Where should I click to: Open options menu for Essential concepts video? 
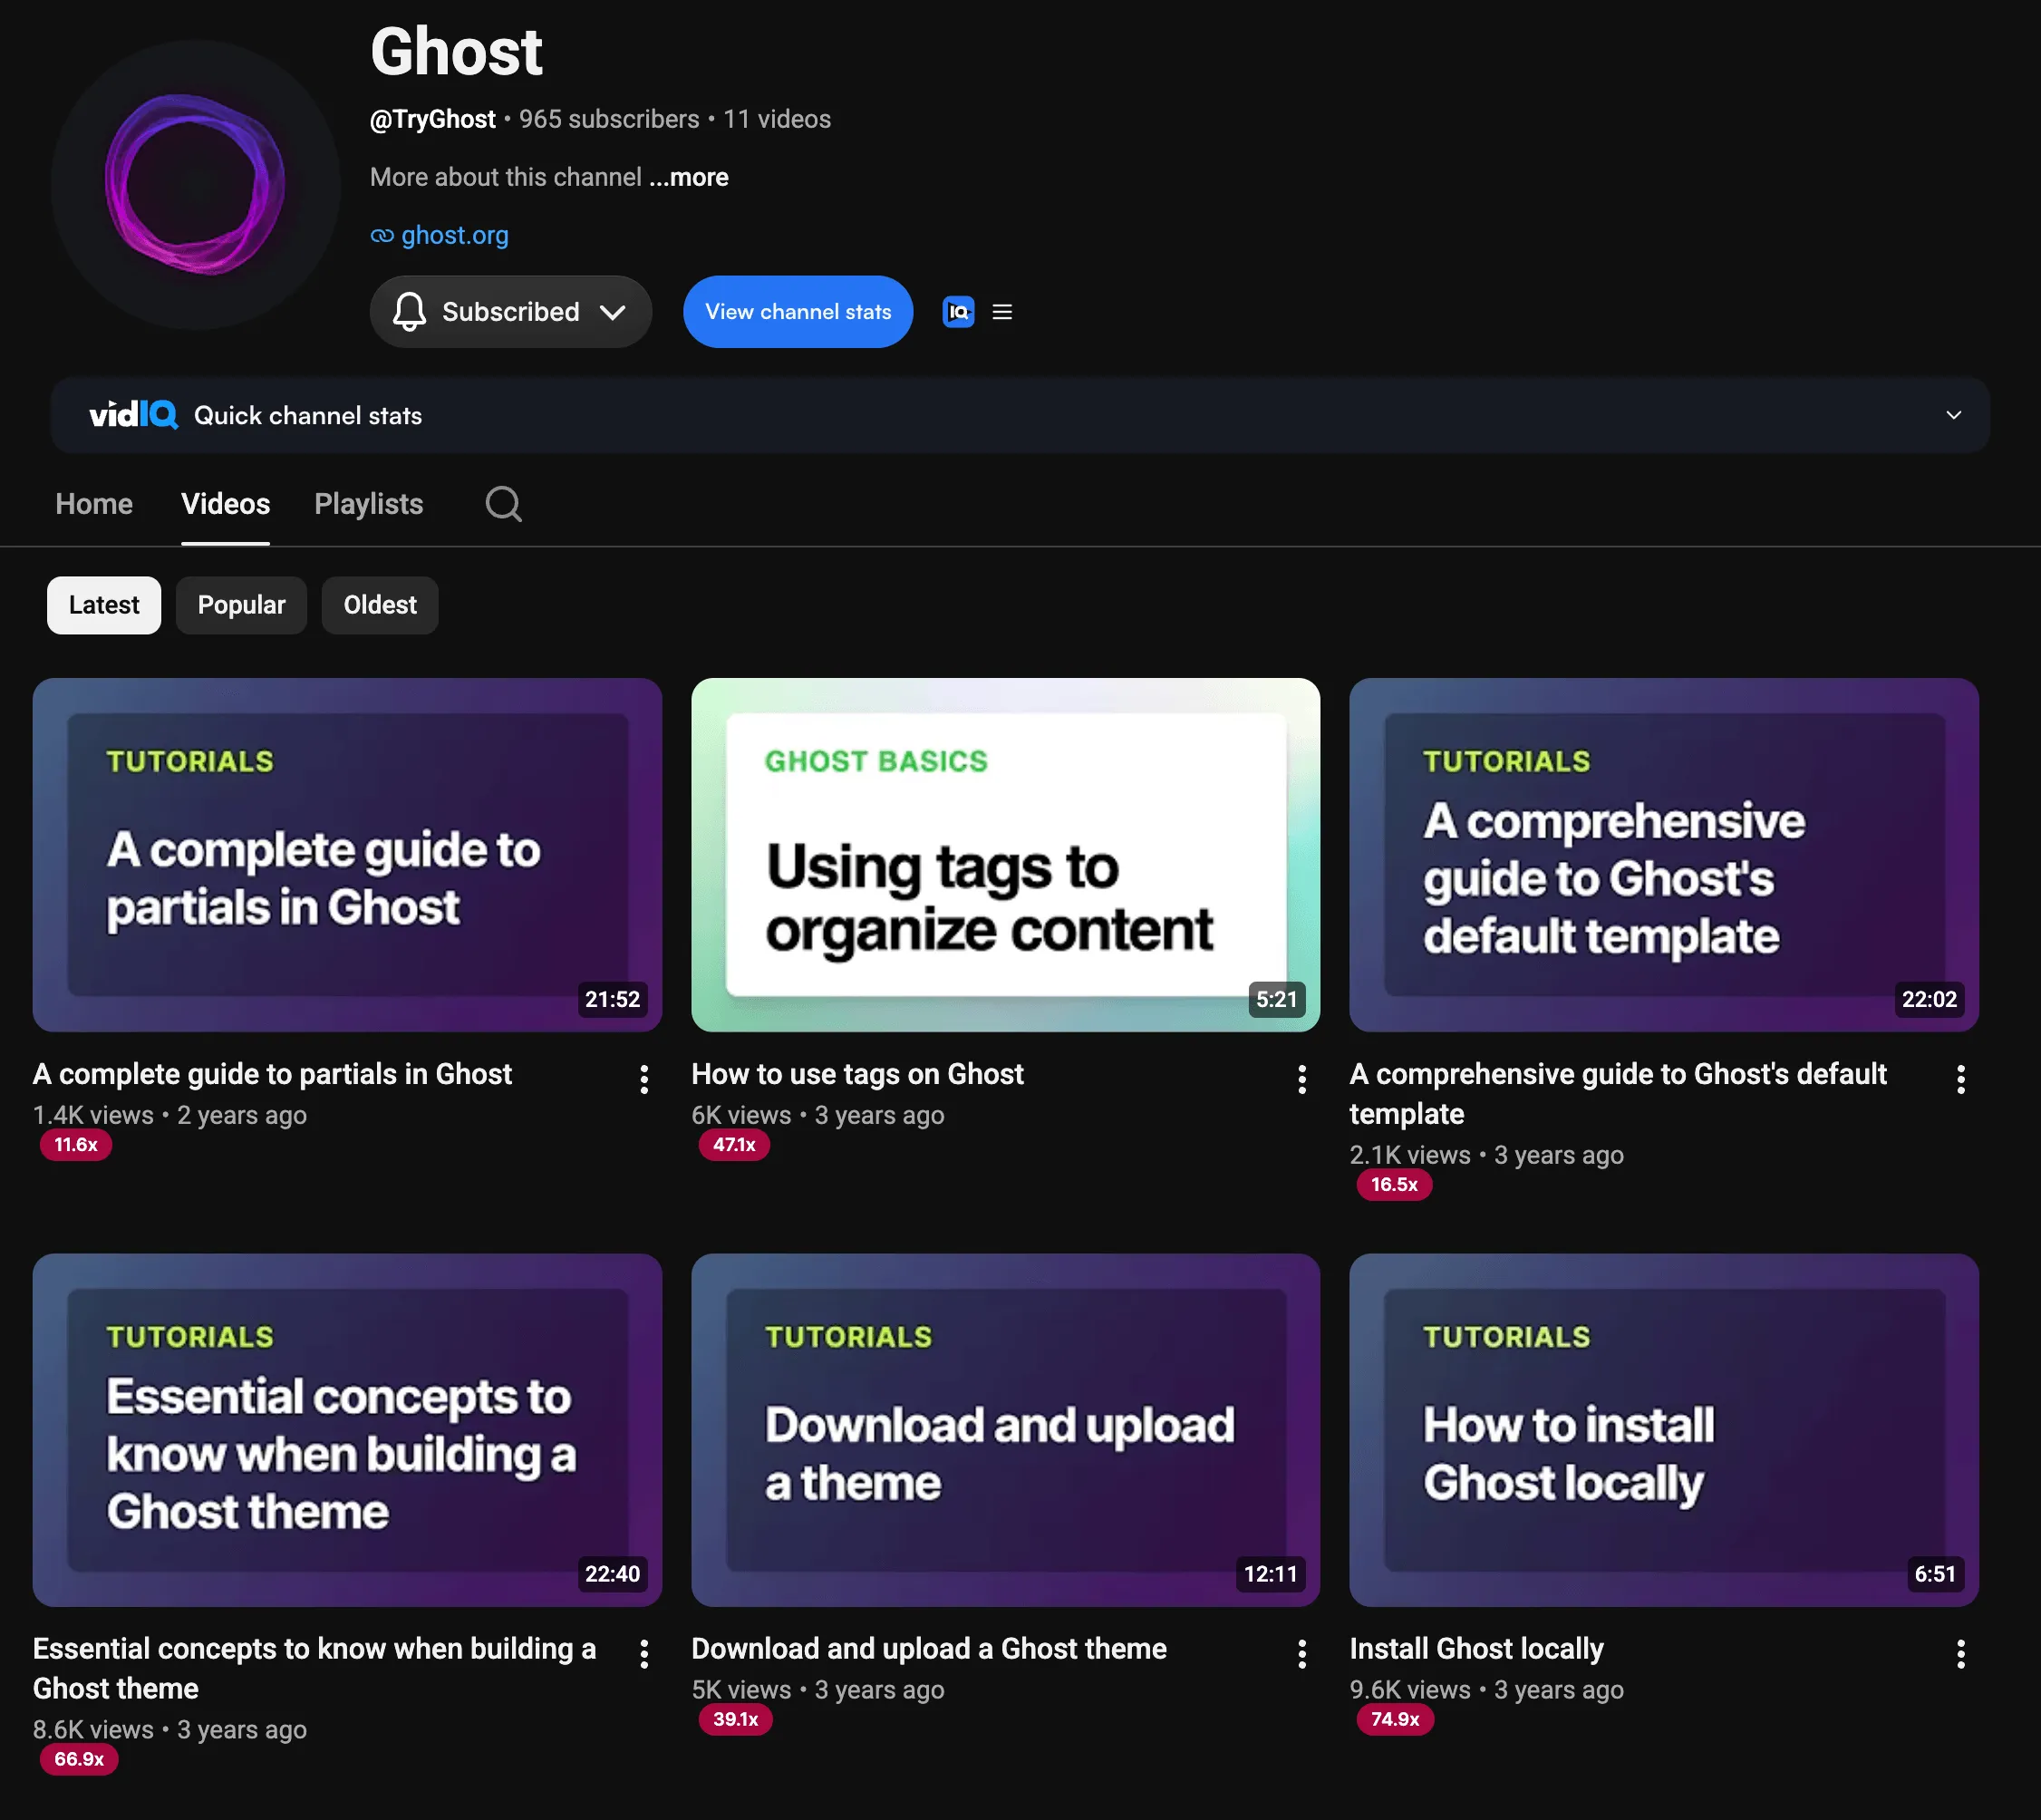tap(644, 1654)
